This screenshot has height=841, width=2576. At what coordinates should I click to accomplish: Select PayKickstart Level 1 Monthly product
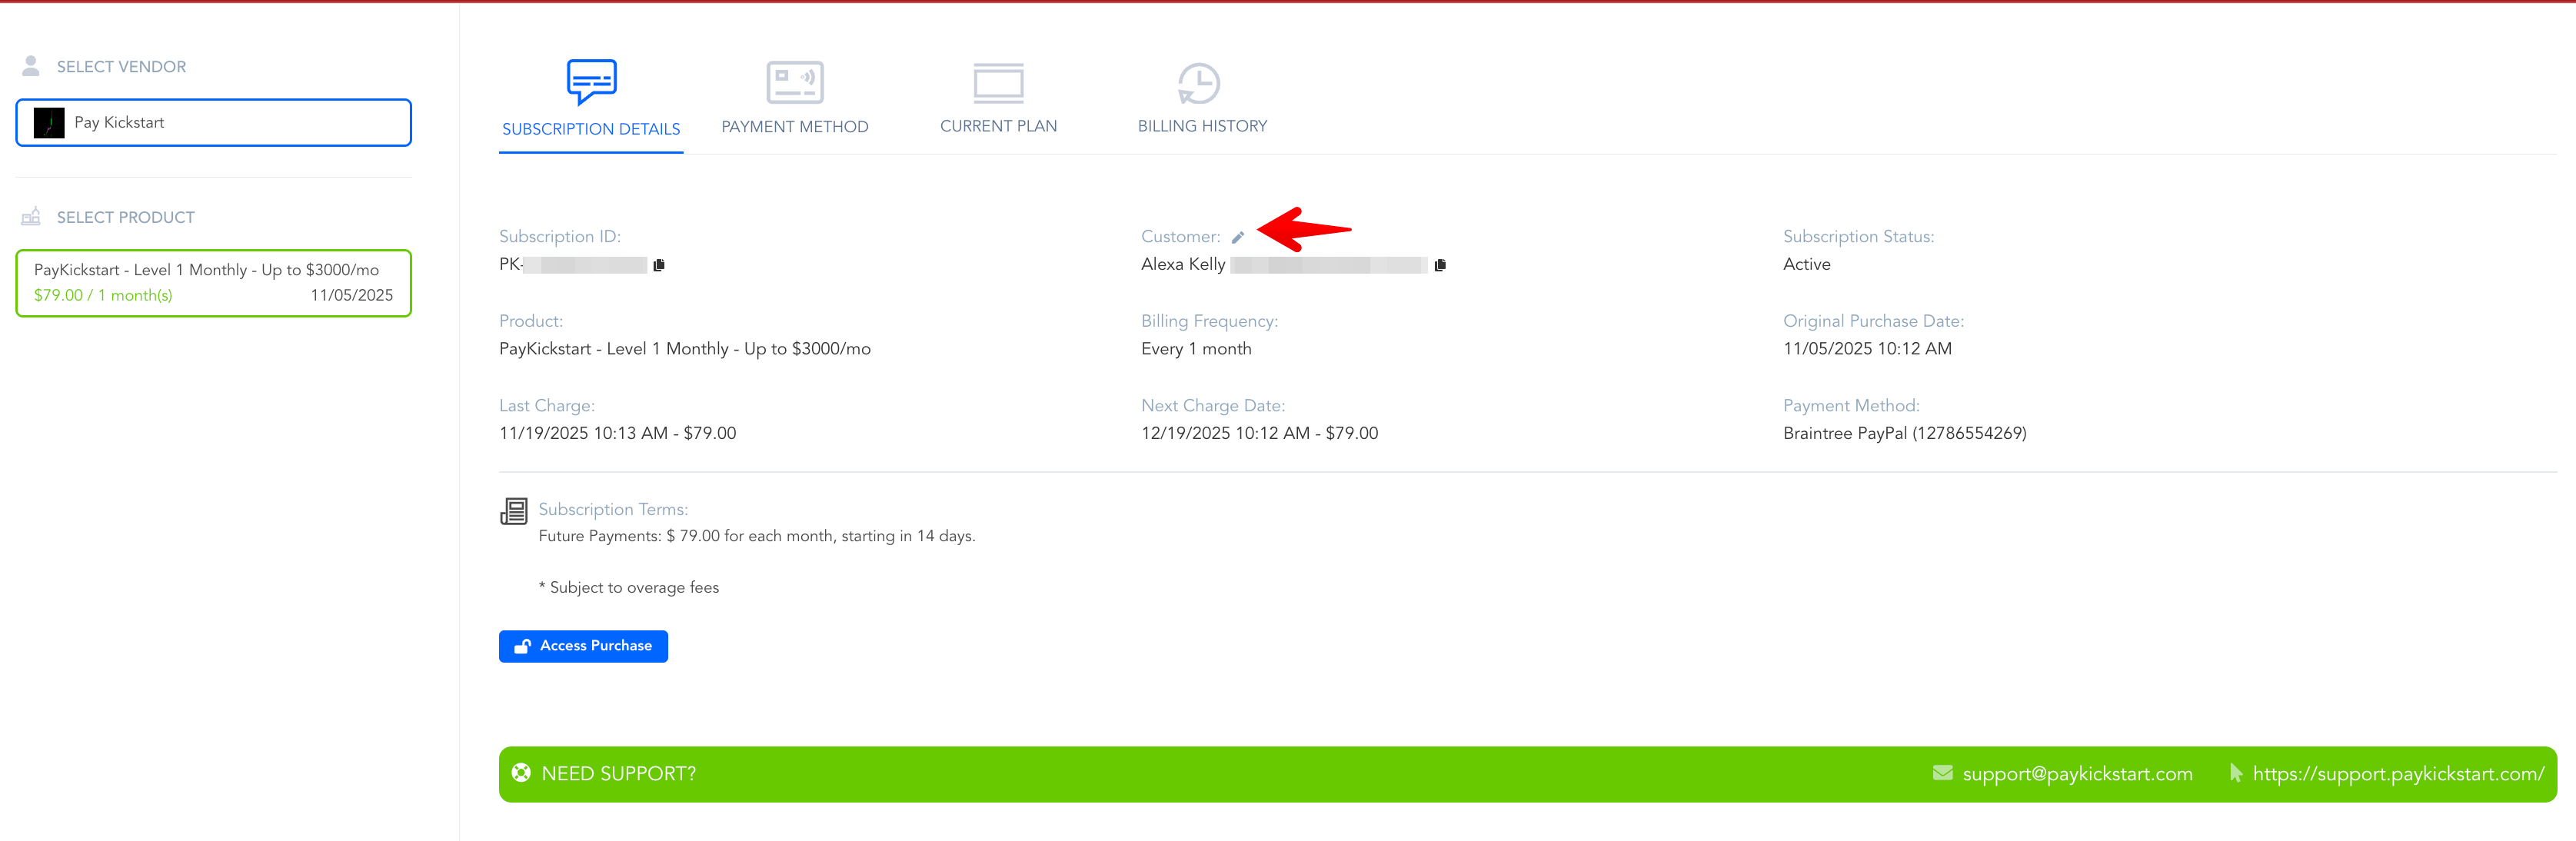214,283
